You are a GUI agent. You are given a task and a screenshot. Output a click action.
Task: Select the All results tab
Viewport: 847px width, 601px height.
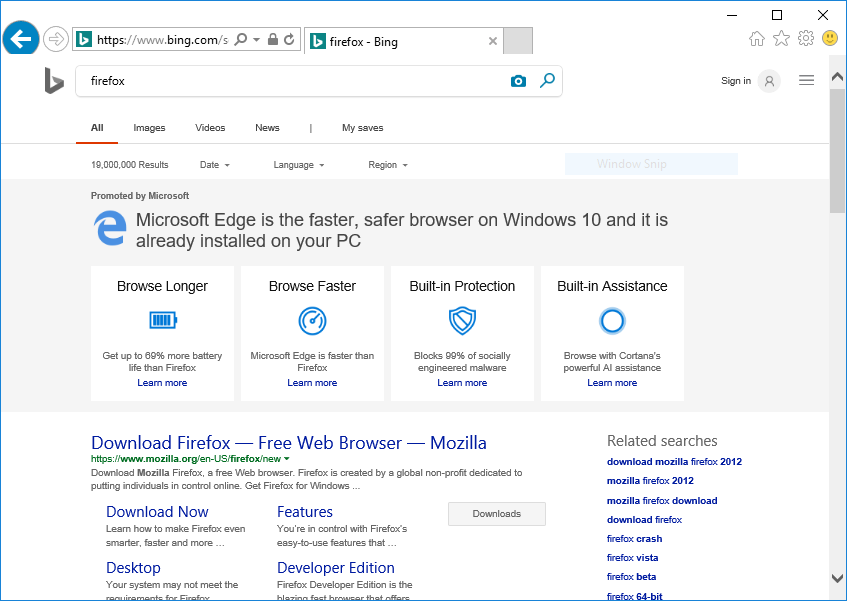point(97,128)
